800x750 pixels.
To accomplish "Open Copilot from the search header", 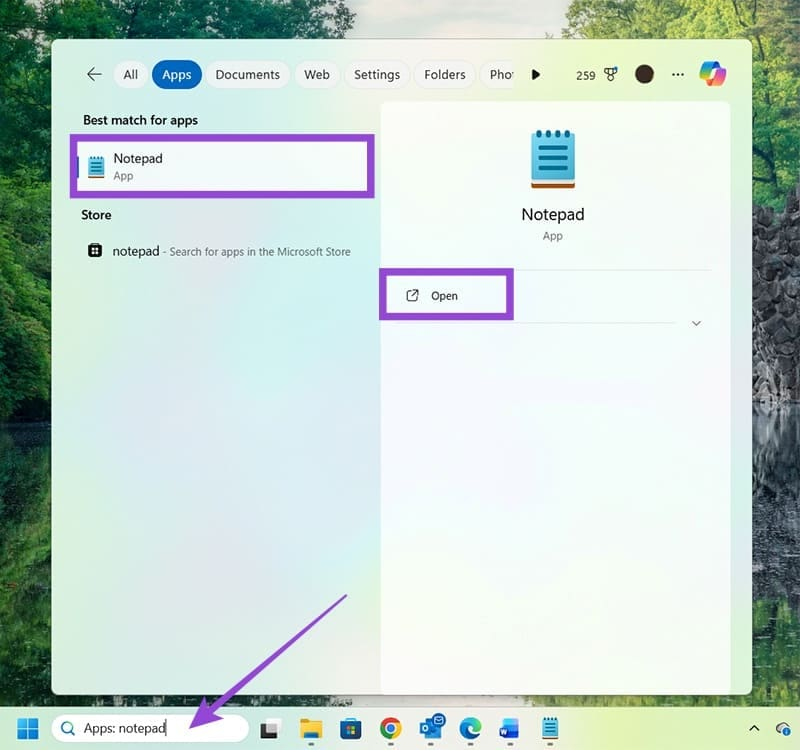I will [x=713, y=74].
